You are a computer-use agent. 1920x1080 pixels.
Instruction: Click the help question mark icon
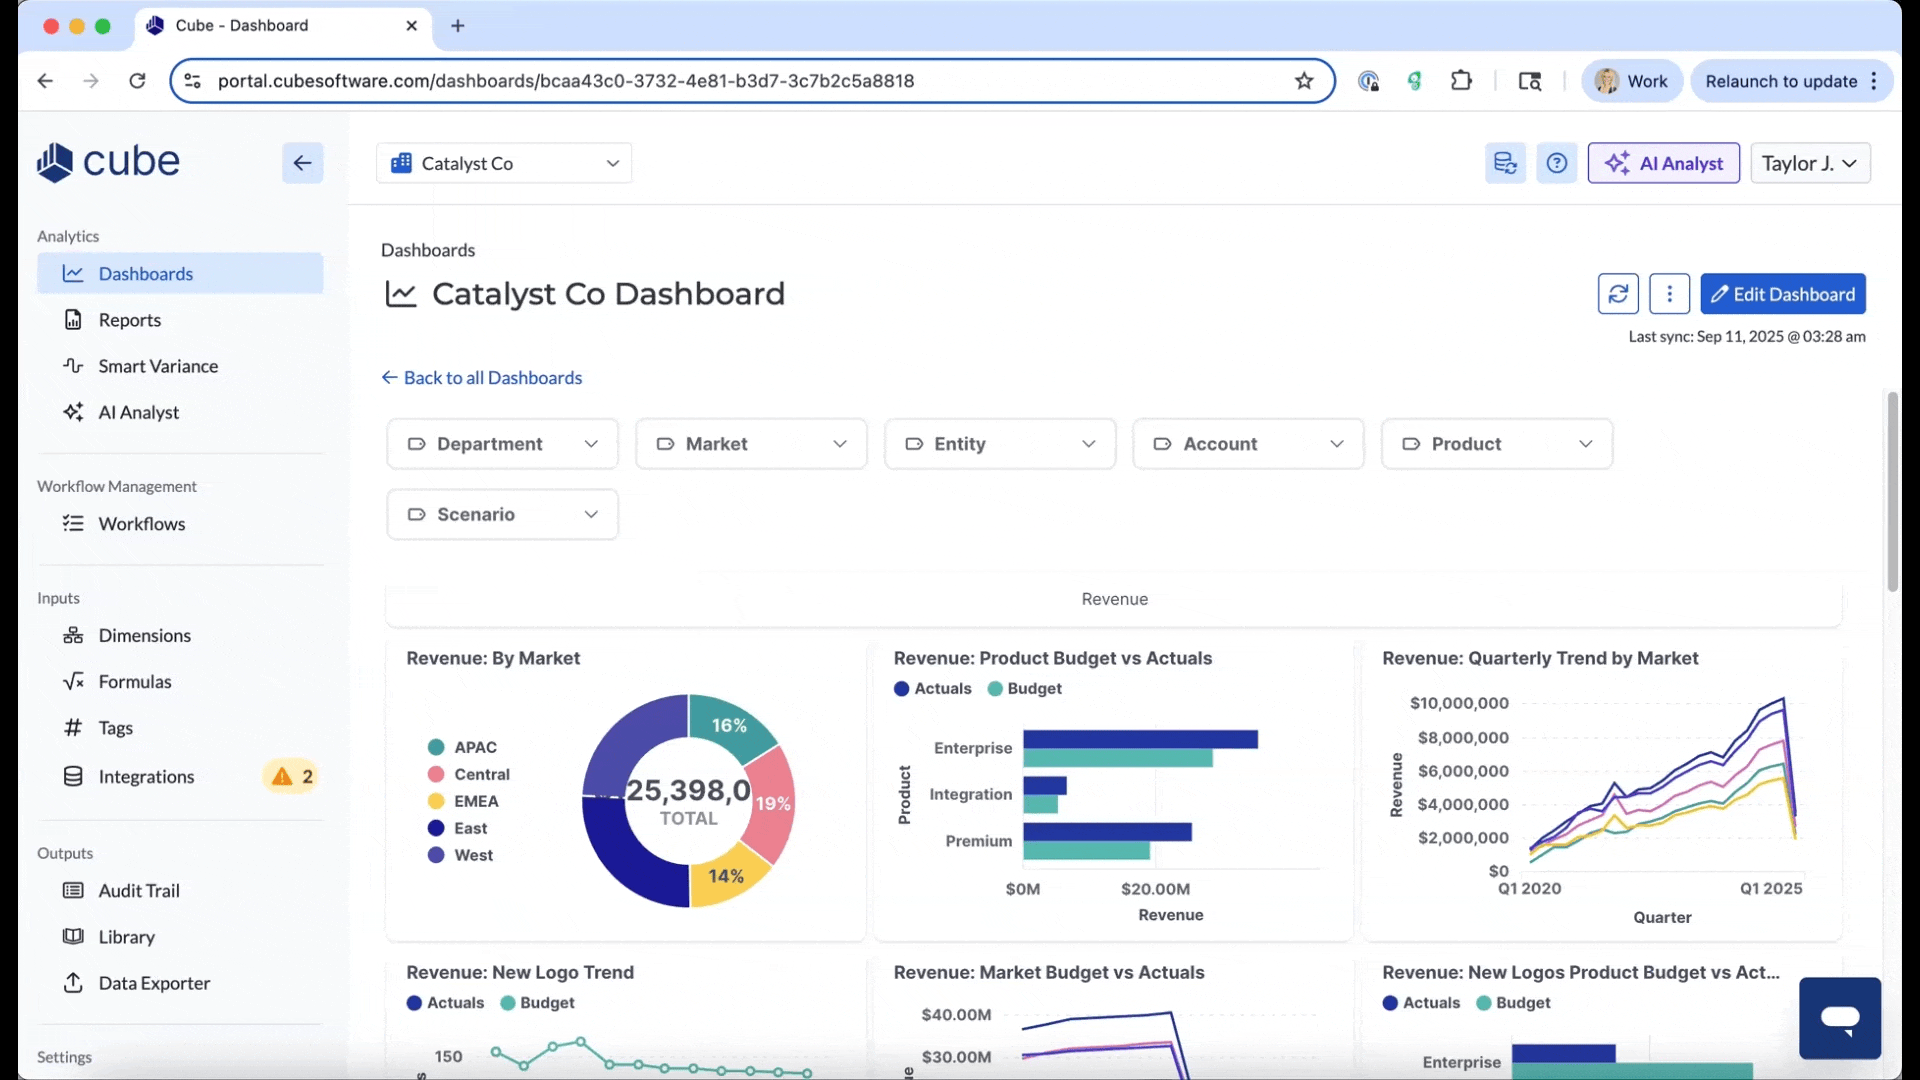pos(1556,163)
